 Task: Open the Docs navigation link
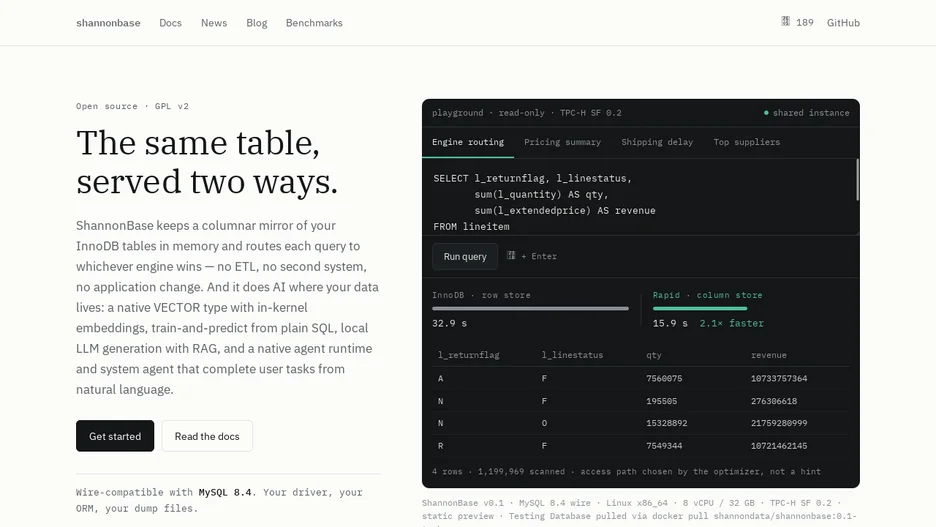point(170,23)
